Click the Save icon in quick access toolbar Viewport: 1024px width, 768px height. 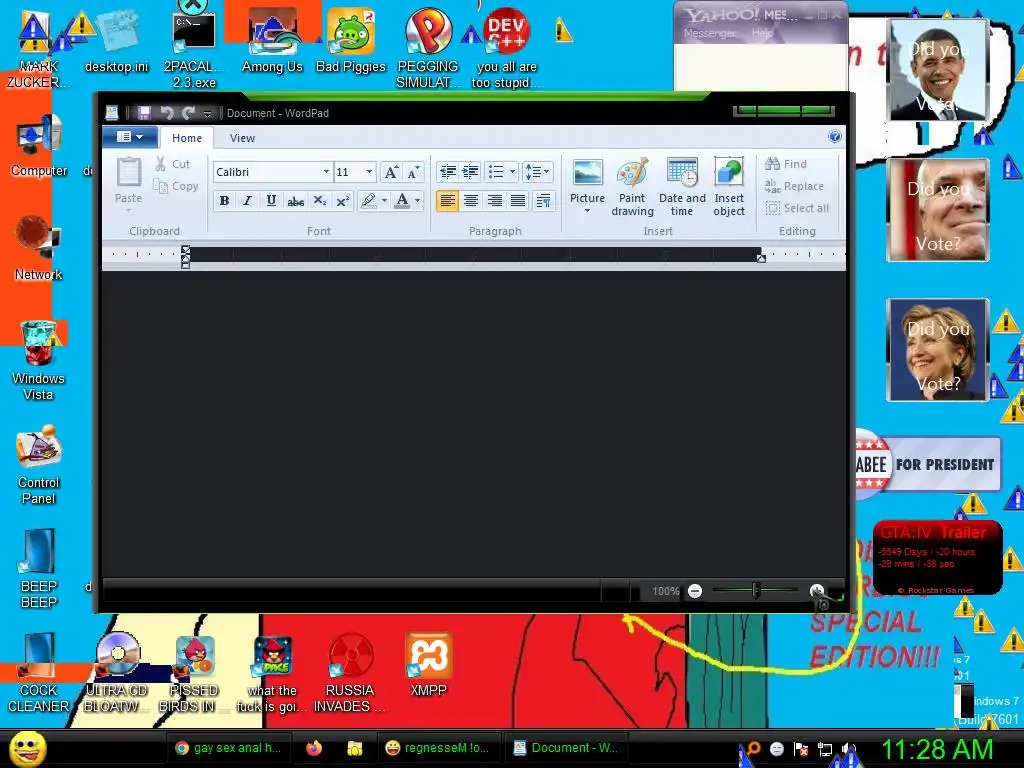point(144,113)
